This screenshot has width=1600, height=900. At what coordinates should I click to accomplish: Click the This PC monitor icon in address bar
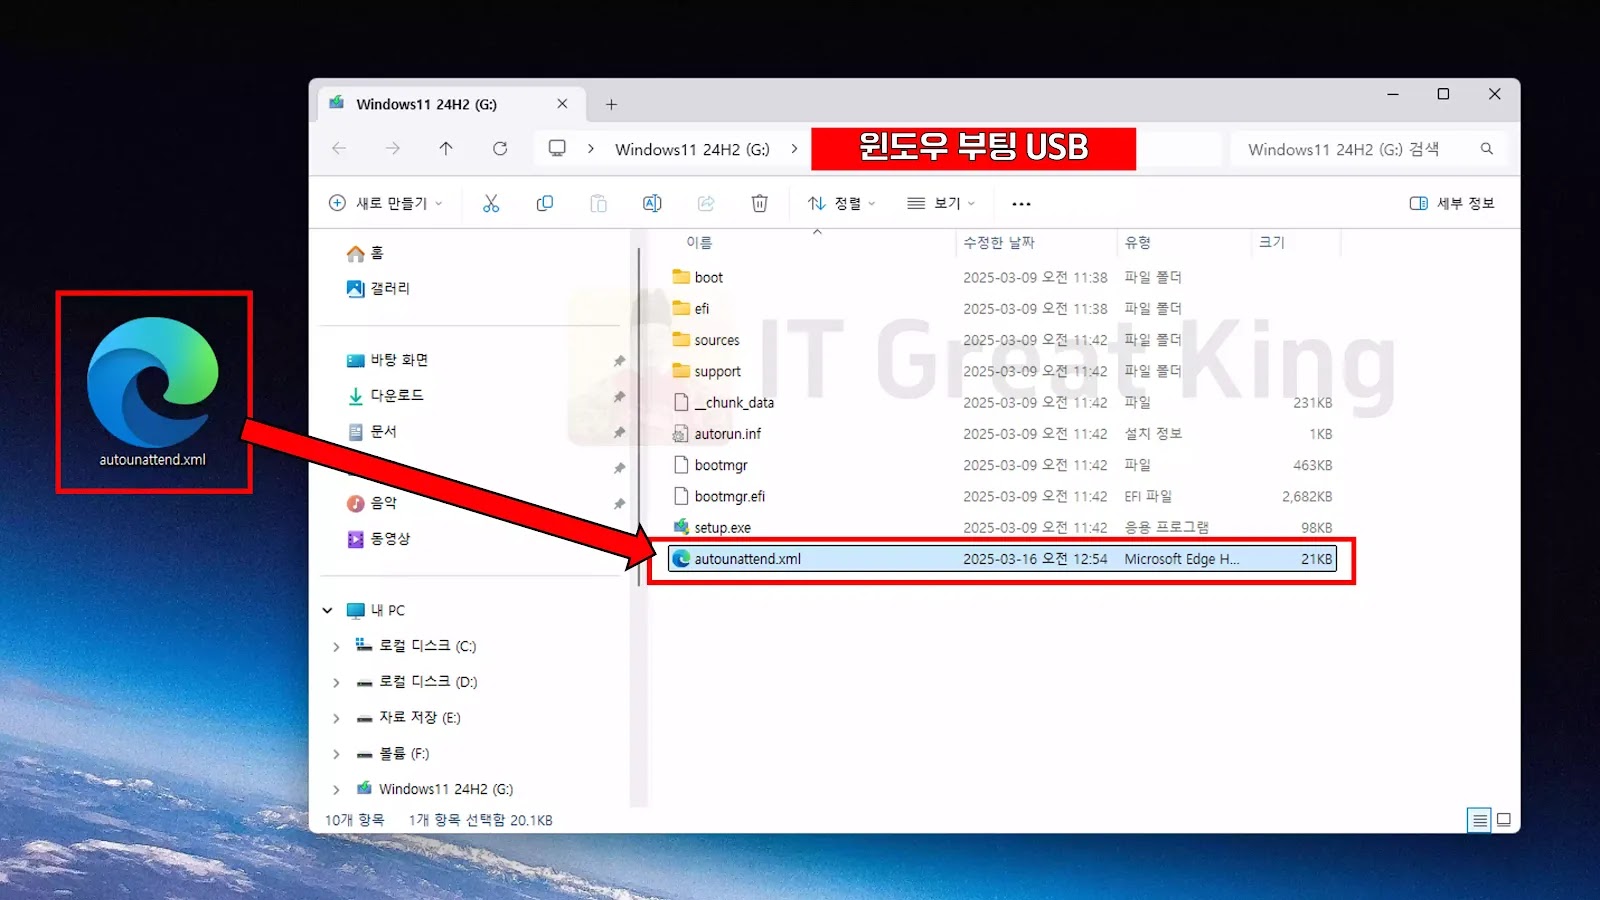(557, 148)
